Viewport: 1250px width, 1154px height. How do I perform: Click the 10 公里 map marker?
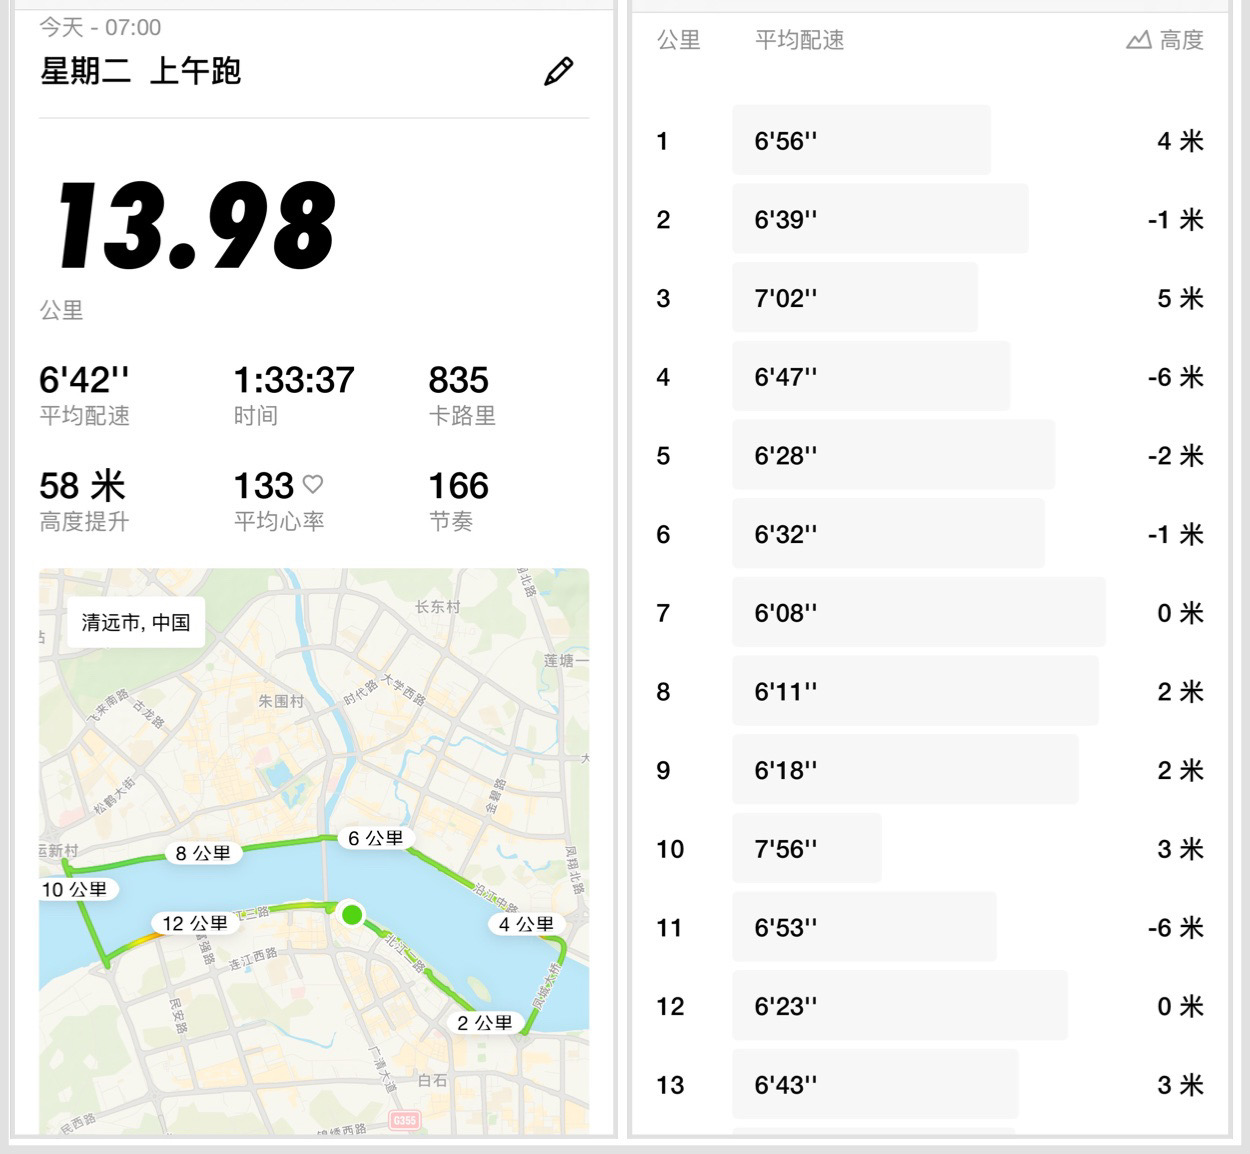pyautogui.click(x=75, y=889)
